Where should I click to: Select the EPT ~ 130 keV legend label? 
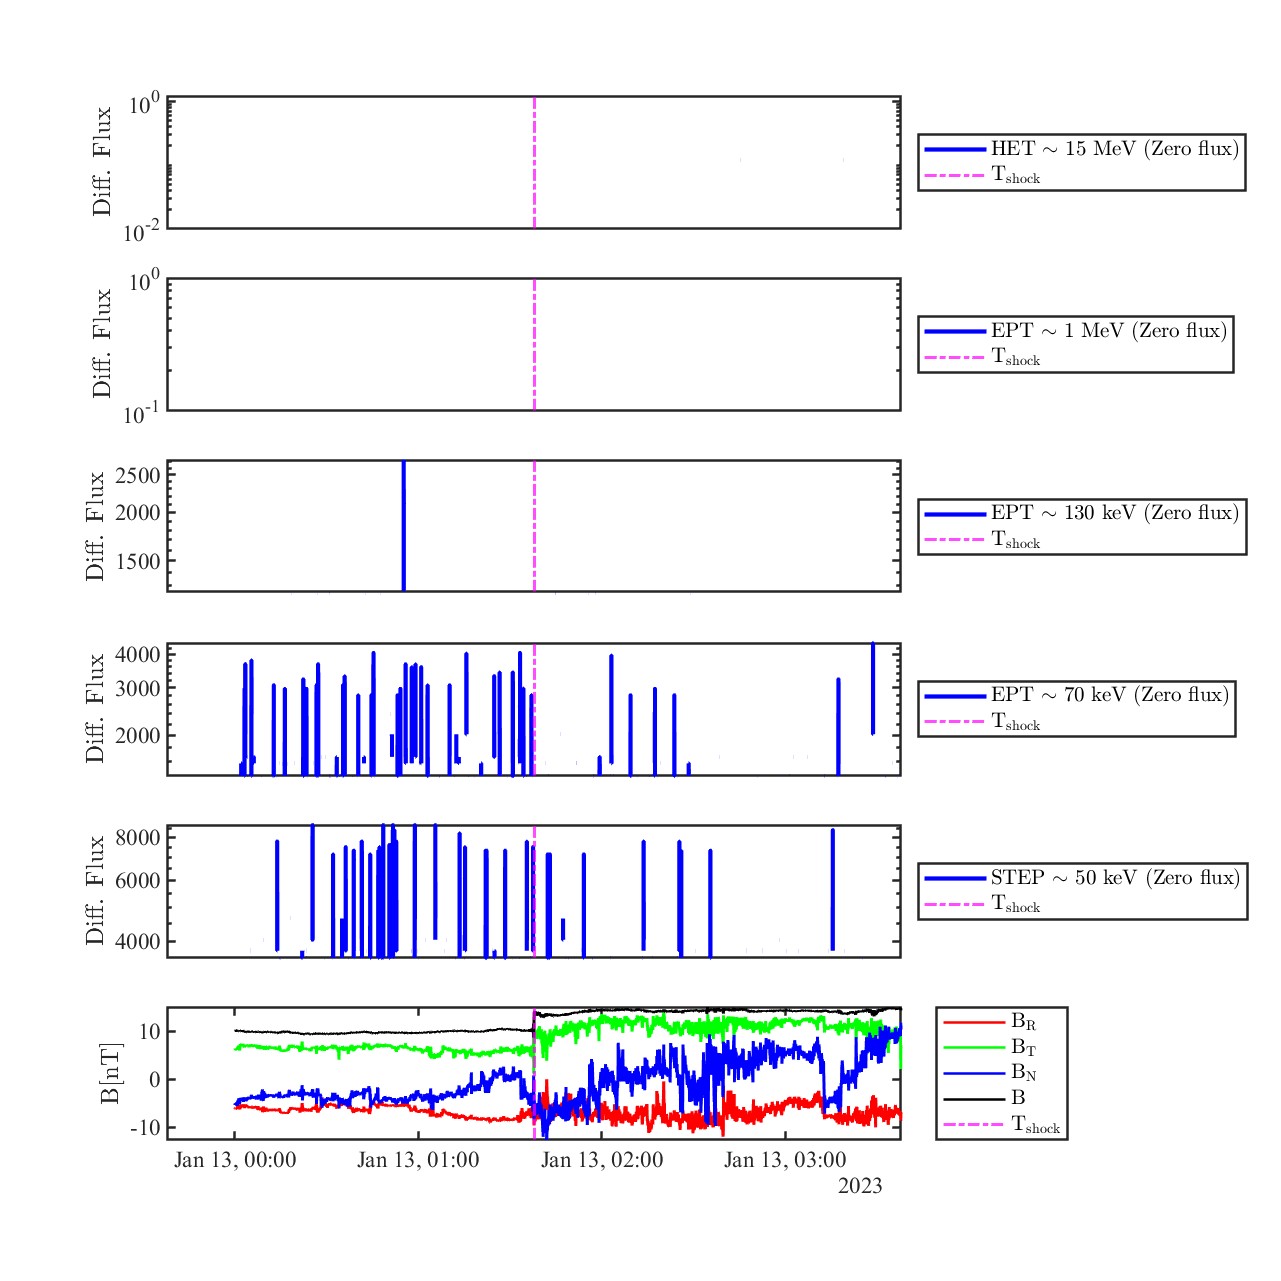[x=1114, y=513]
